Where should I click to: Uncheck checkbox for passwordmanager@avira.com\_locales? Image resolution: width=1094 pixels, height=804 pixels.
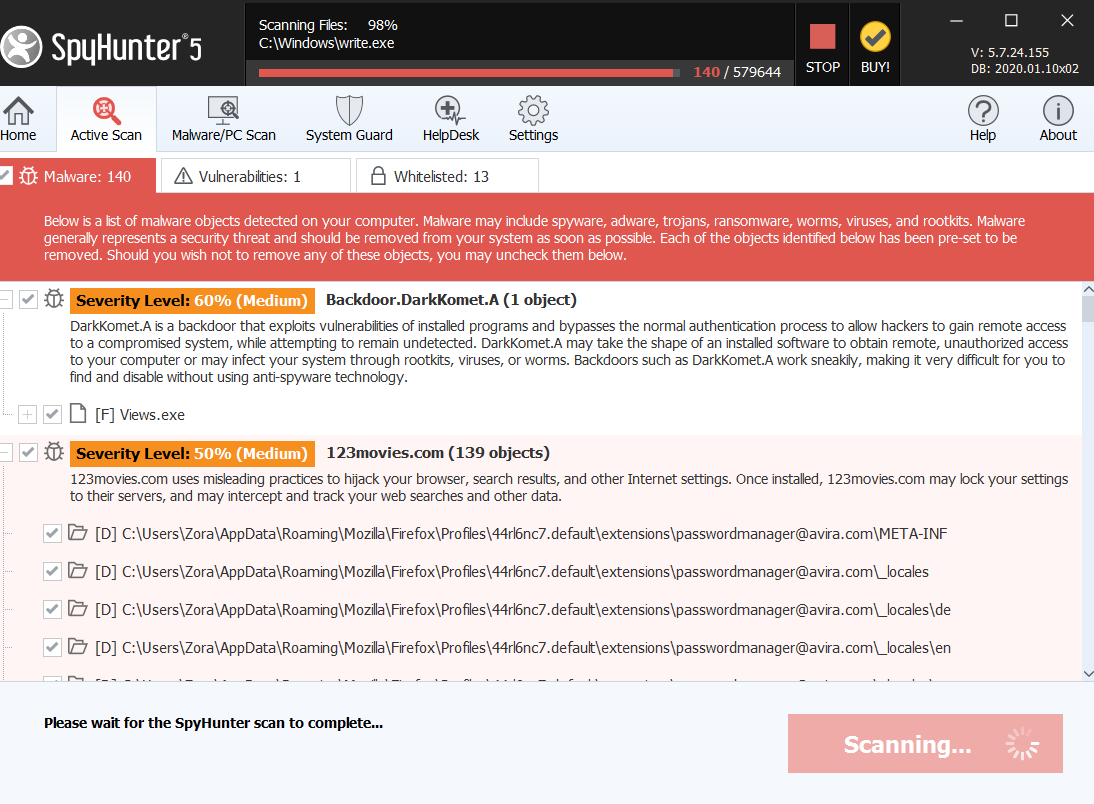(x=52, y=572)
